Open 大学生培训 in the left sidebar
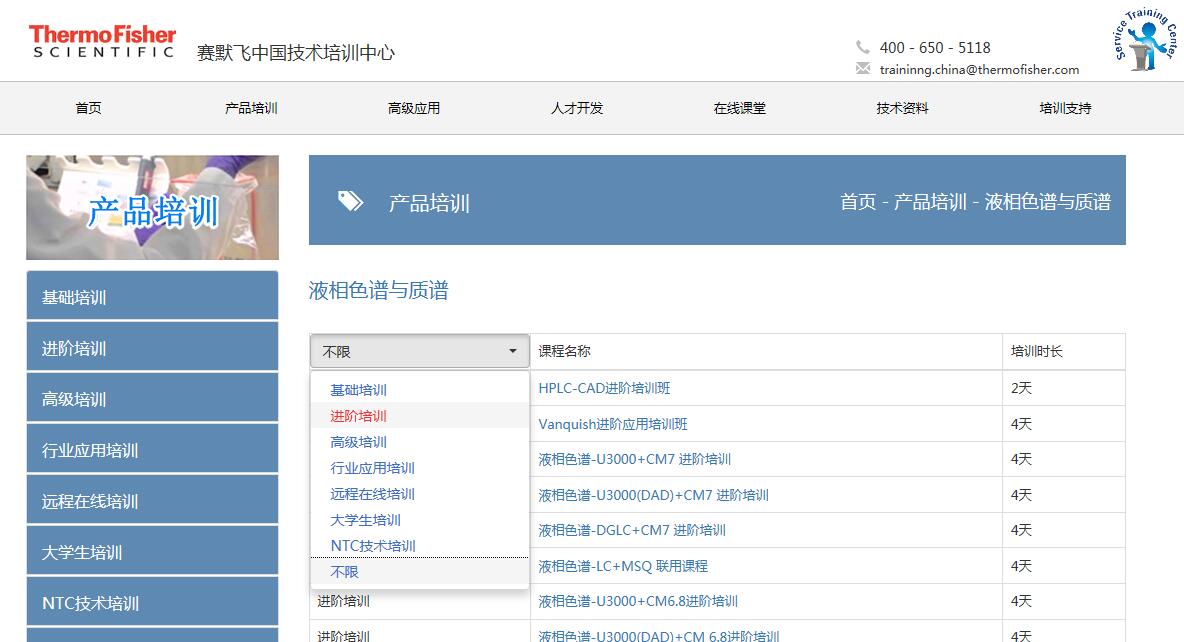 point(153,551)
